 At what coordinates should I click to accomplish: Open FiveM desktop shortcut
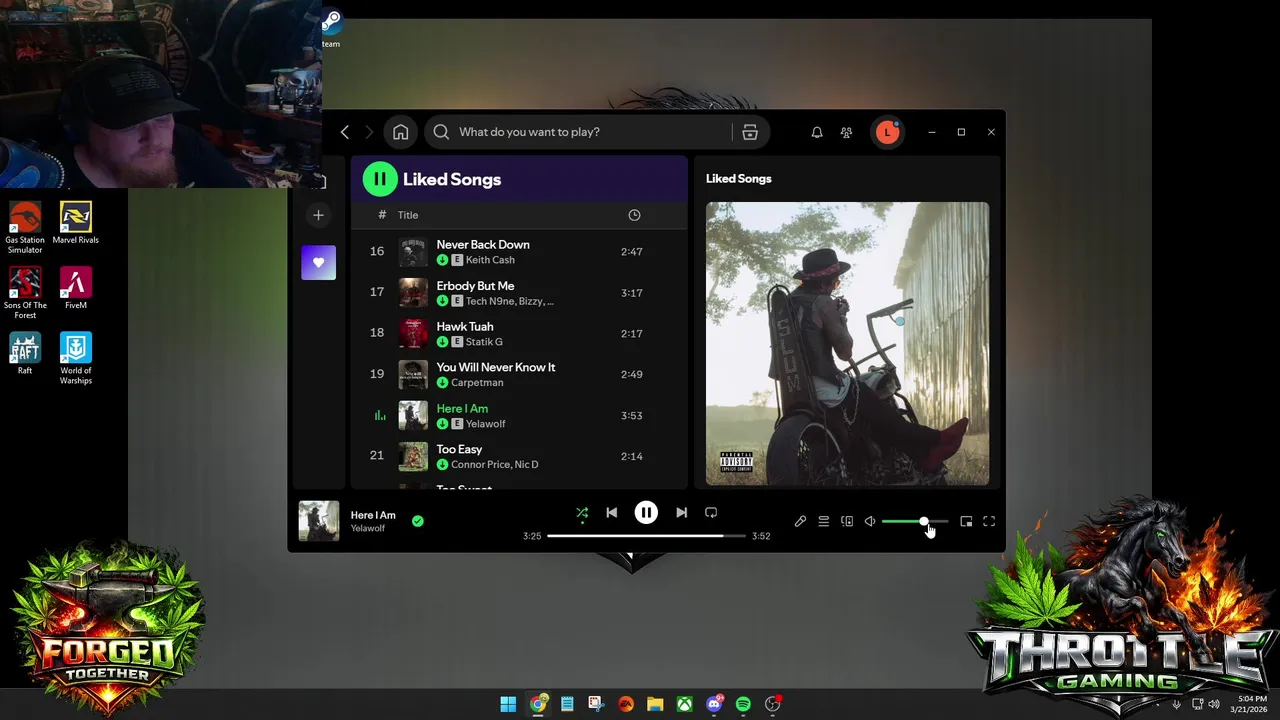pyautogui.click(x=76, y=288)
